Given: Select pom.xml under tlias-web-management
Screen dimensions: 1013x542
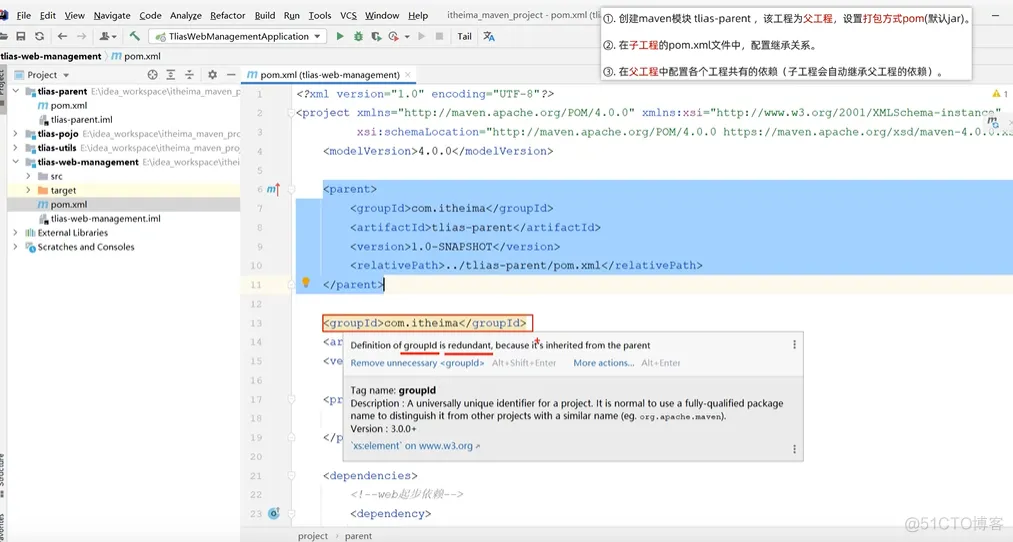Looking at the screenshot, I should point(63,204).
